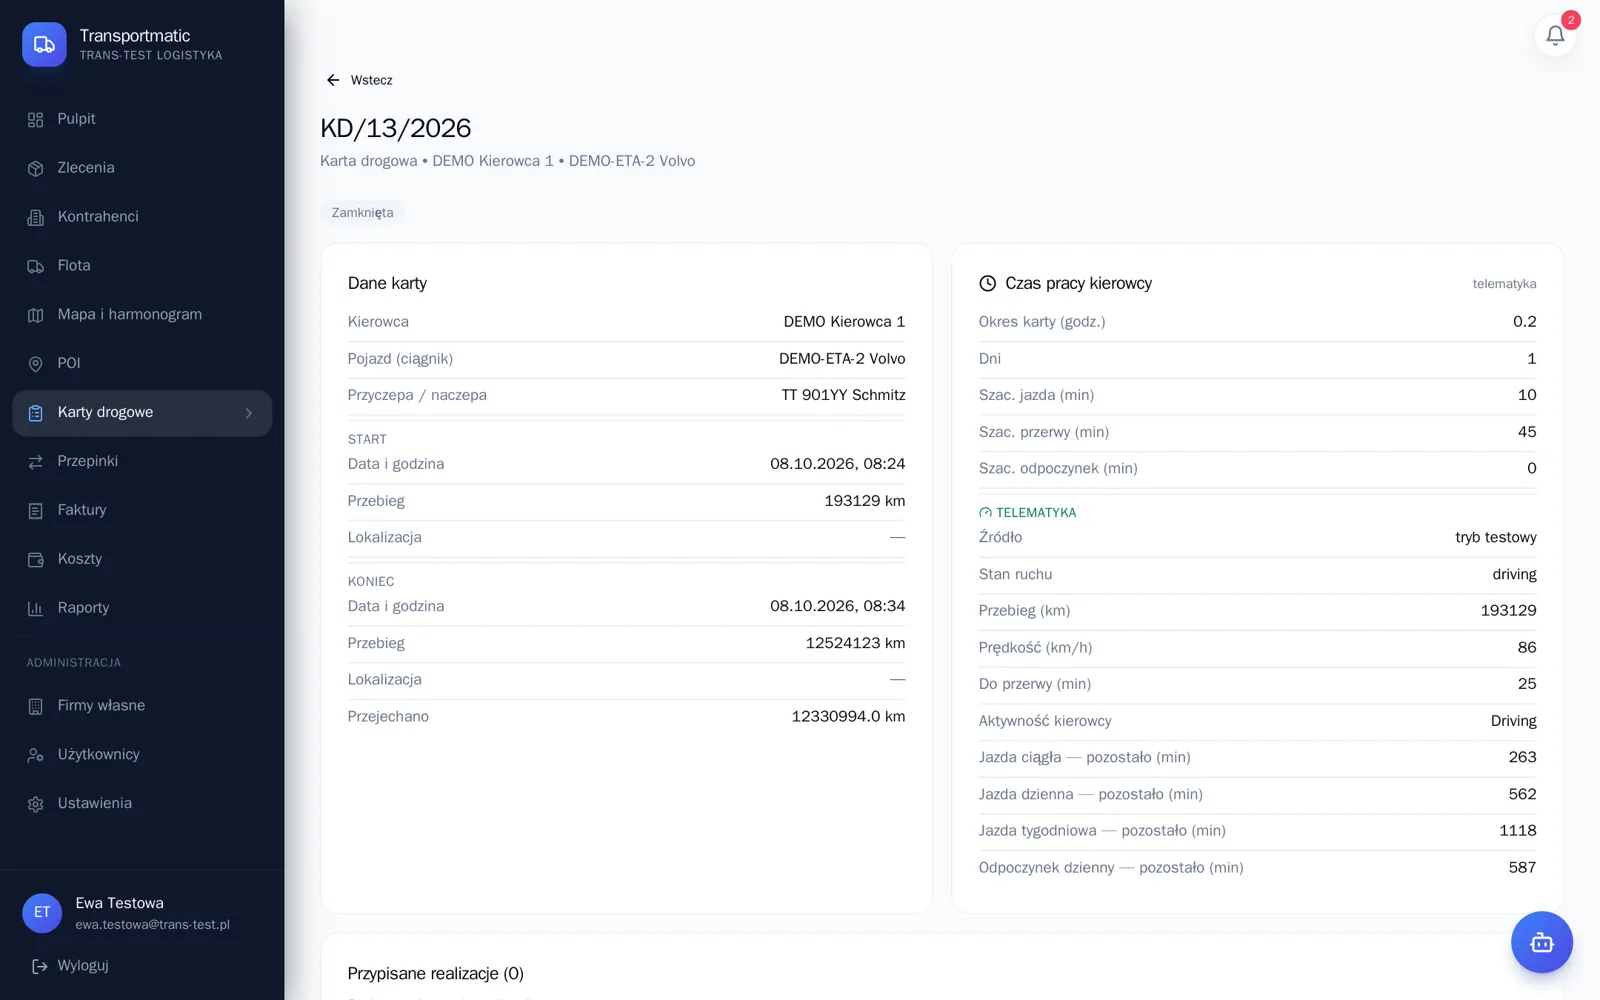This screenshot has height=1000, width=1600.
Task: Navigate to Faktury
Action: tap(142, 510)
